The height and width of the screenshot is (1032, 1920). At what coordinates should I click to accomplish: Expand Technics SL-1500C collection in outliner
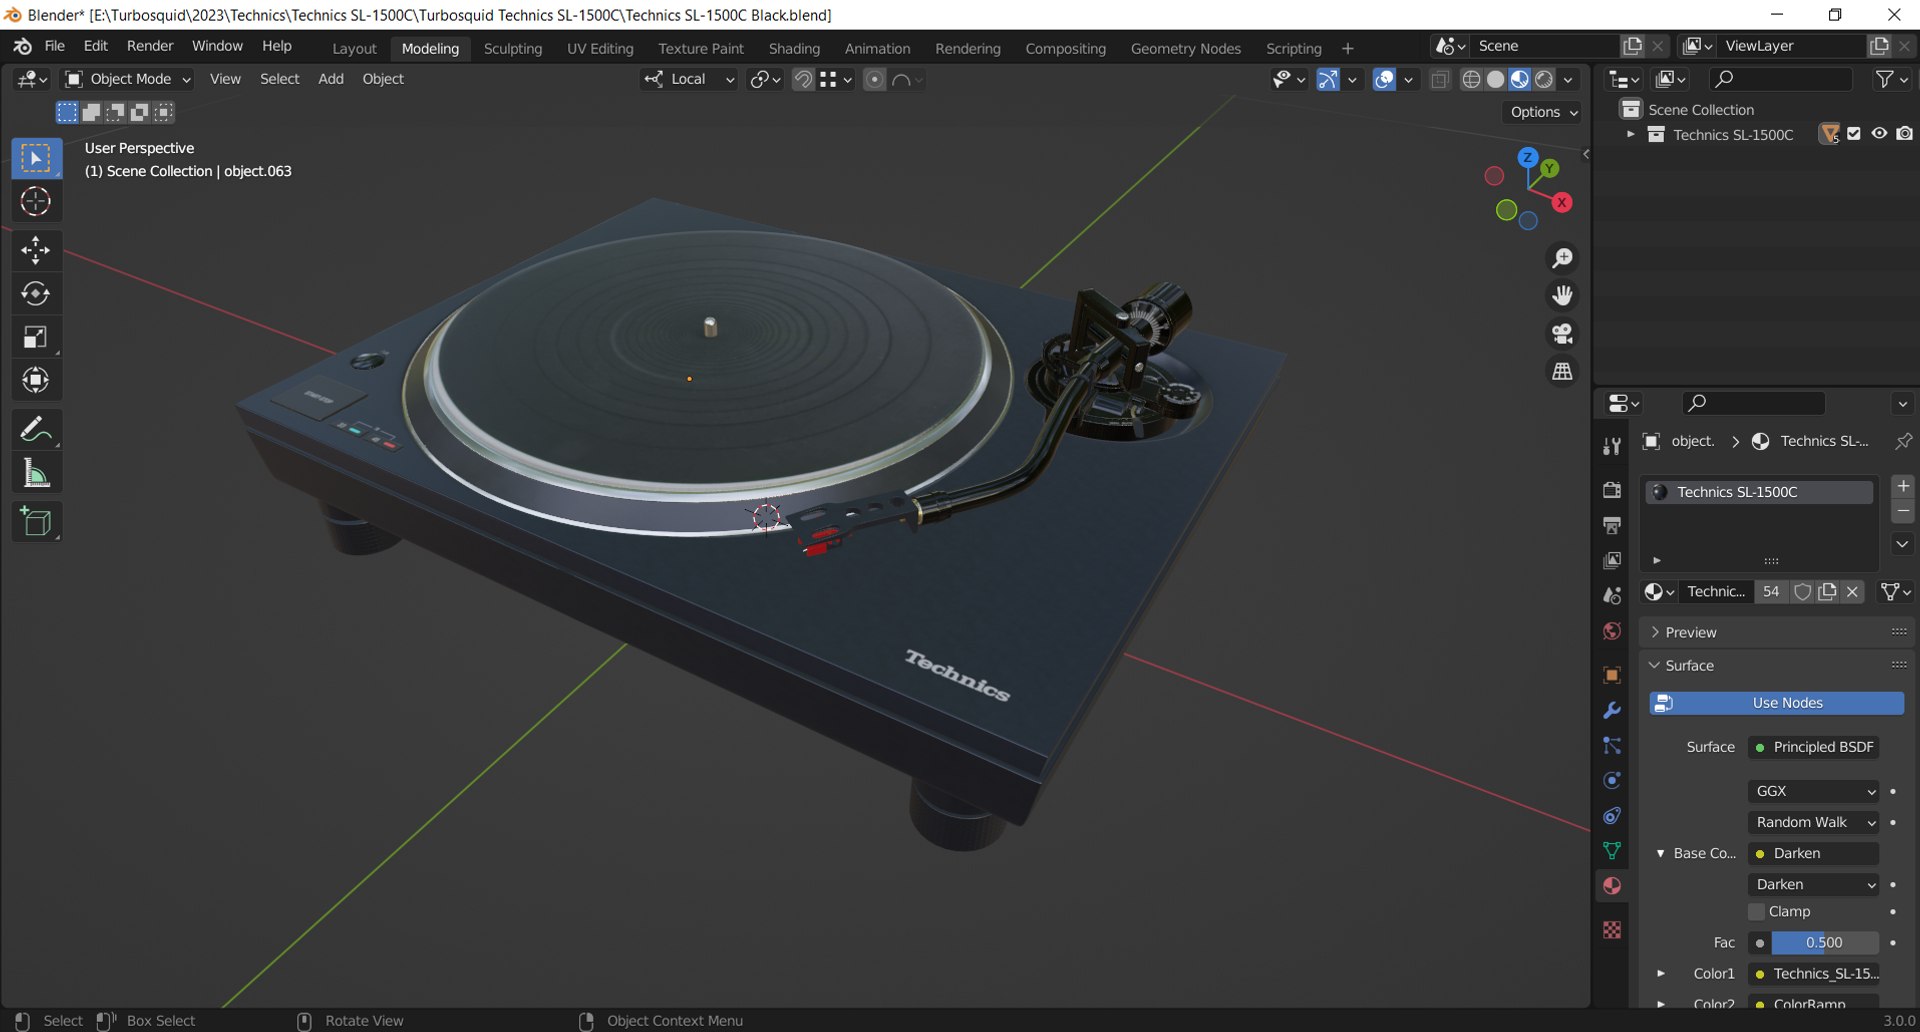click(x=1631, y=134)
